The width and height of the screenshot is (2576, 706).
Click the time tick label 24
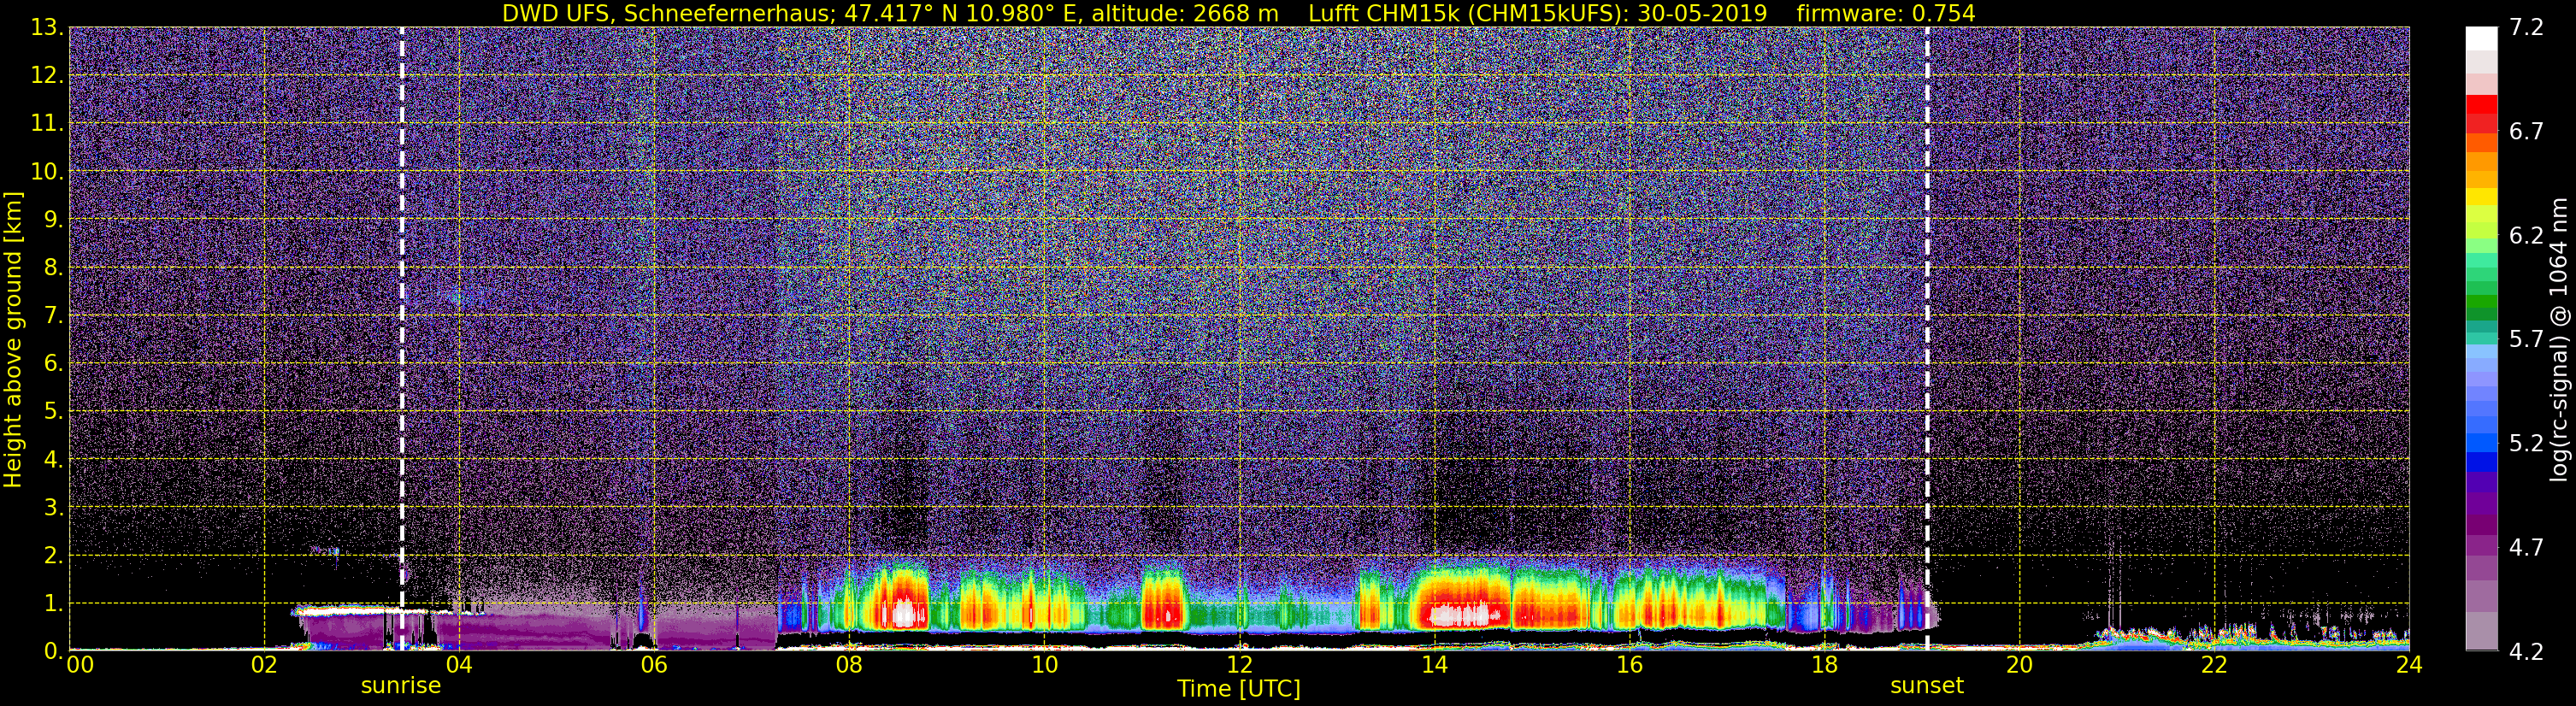coord(2409,665)
